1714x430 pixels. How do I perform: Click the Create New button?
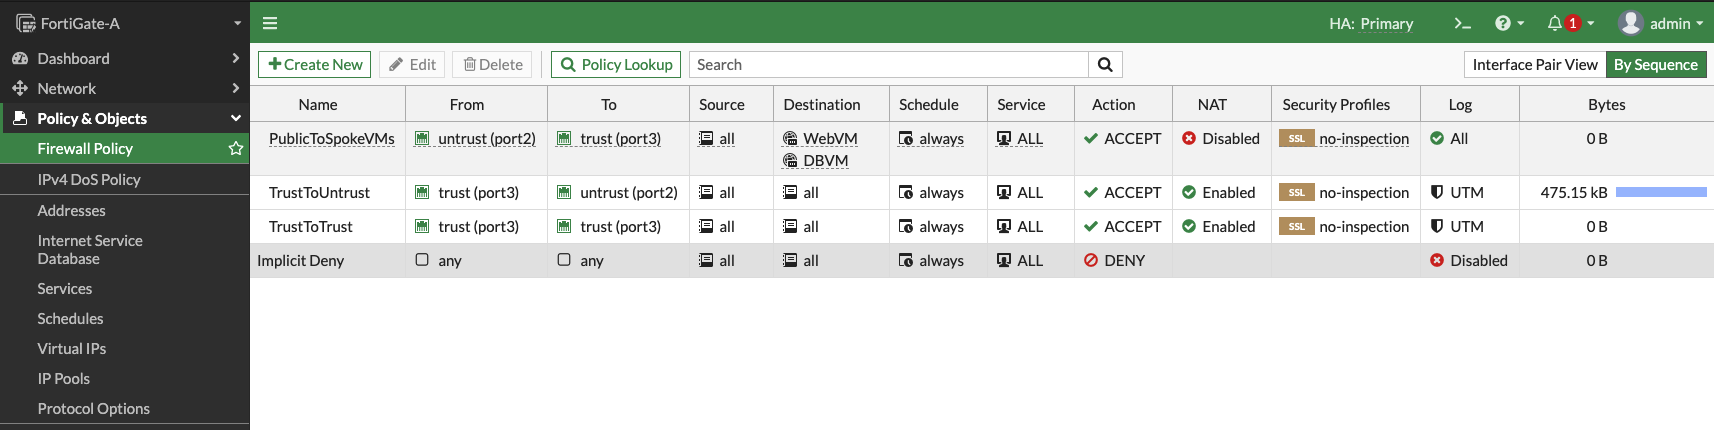click(315, 65)
